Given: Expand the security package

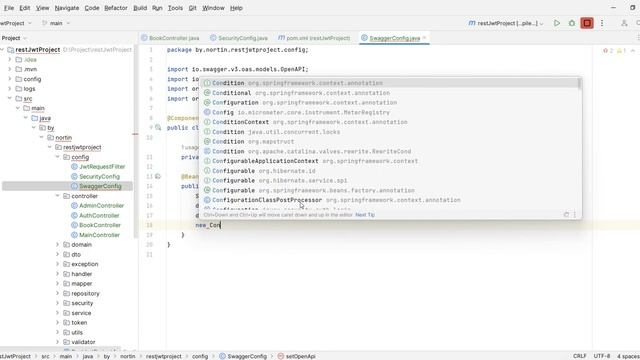Looking at the screenshot, I should click(58, 303).
